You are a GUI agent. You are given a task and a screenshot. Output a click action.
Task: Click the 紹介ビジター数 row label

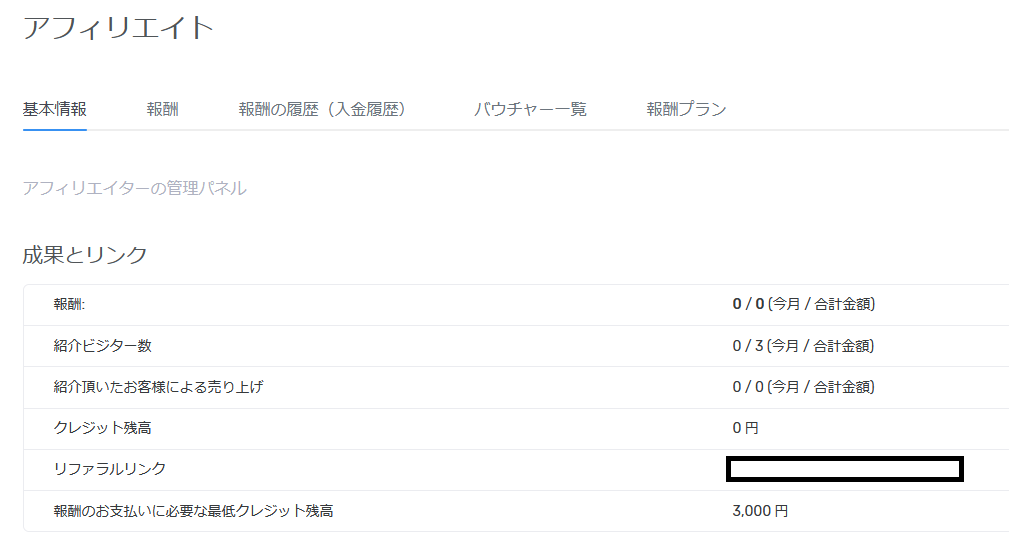(x=103, y=346)
